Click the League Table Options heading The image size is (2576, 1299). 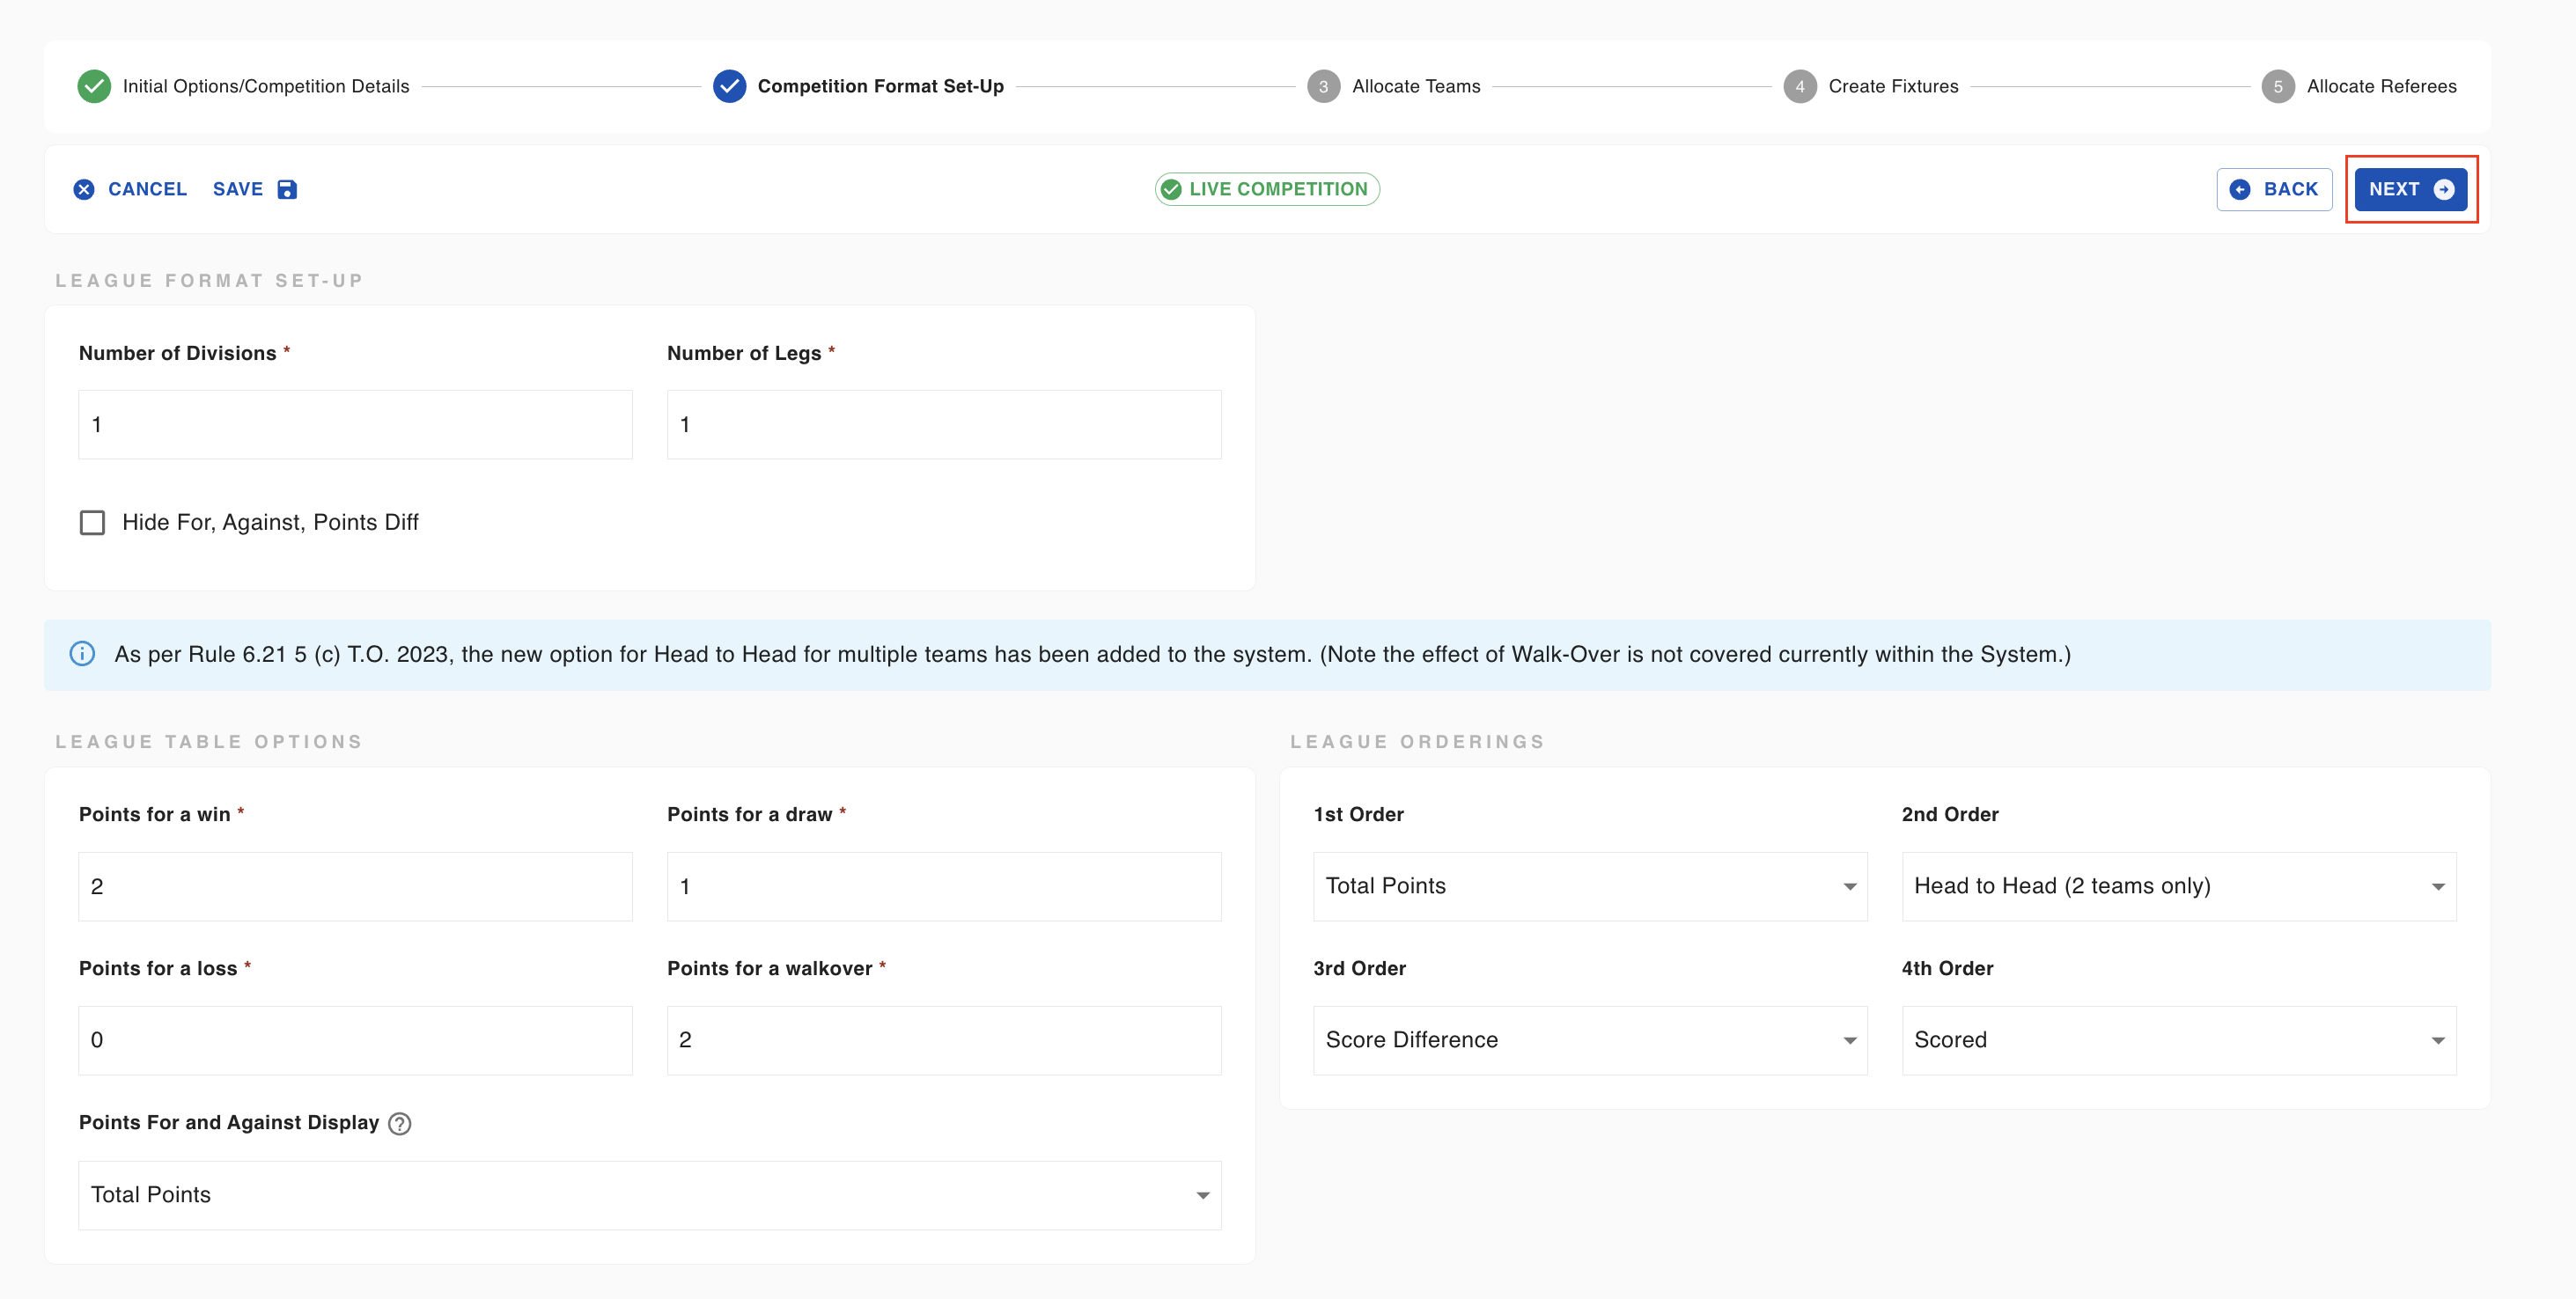[209, 742]
